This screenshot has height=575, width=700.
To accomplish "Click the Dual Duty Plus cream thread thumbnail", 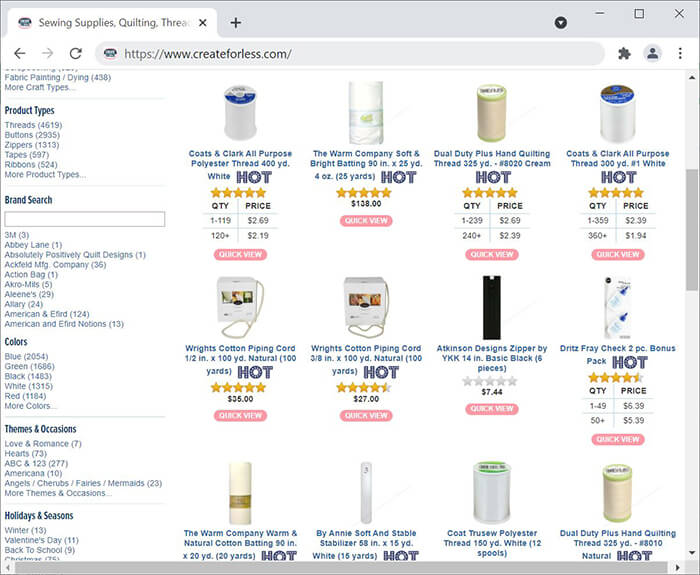I will point(492,112).
